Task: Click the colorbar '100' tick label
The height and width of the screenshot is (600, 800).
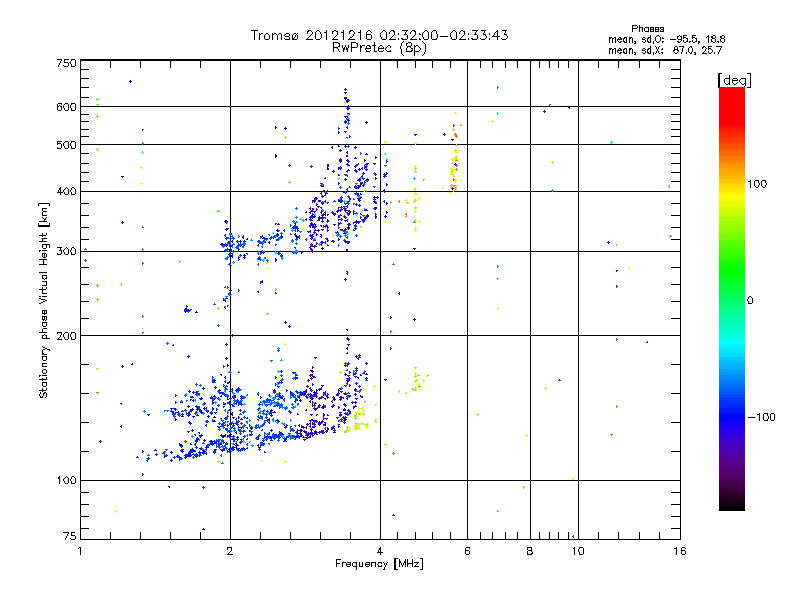Action: (x=757, y=184)
